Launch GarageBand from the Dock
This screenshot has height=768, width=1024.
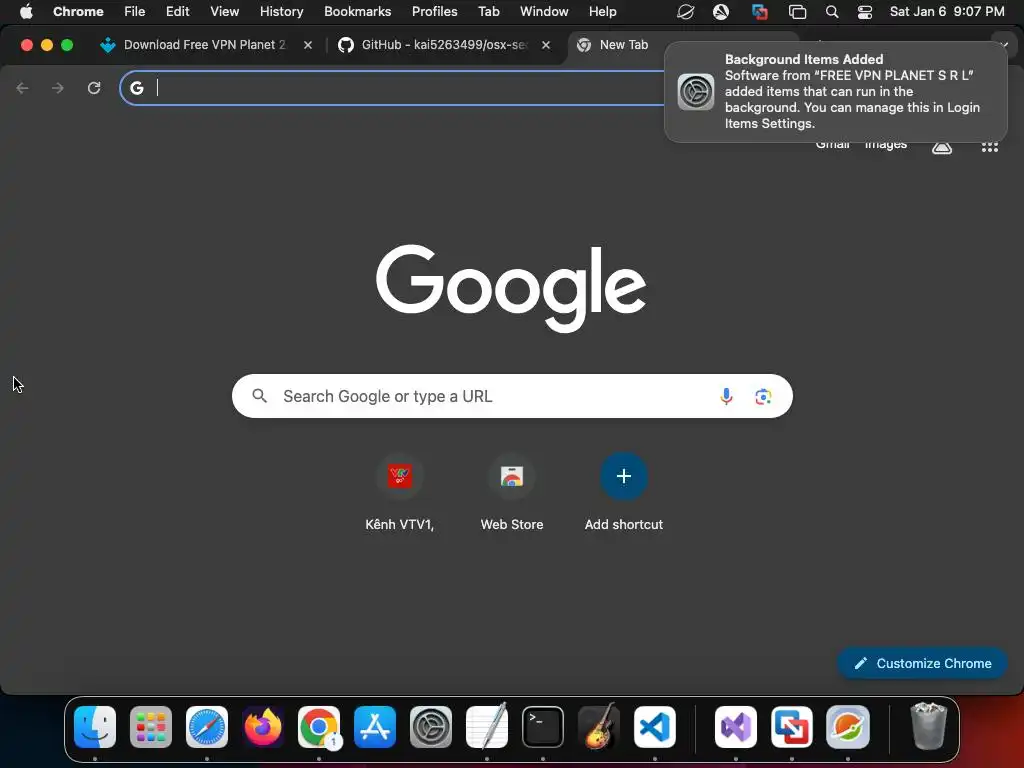599,727
